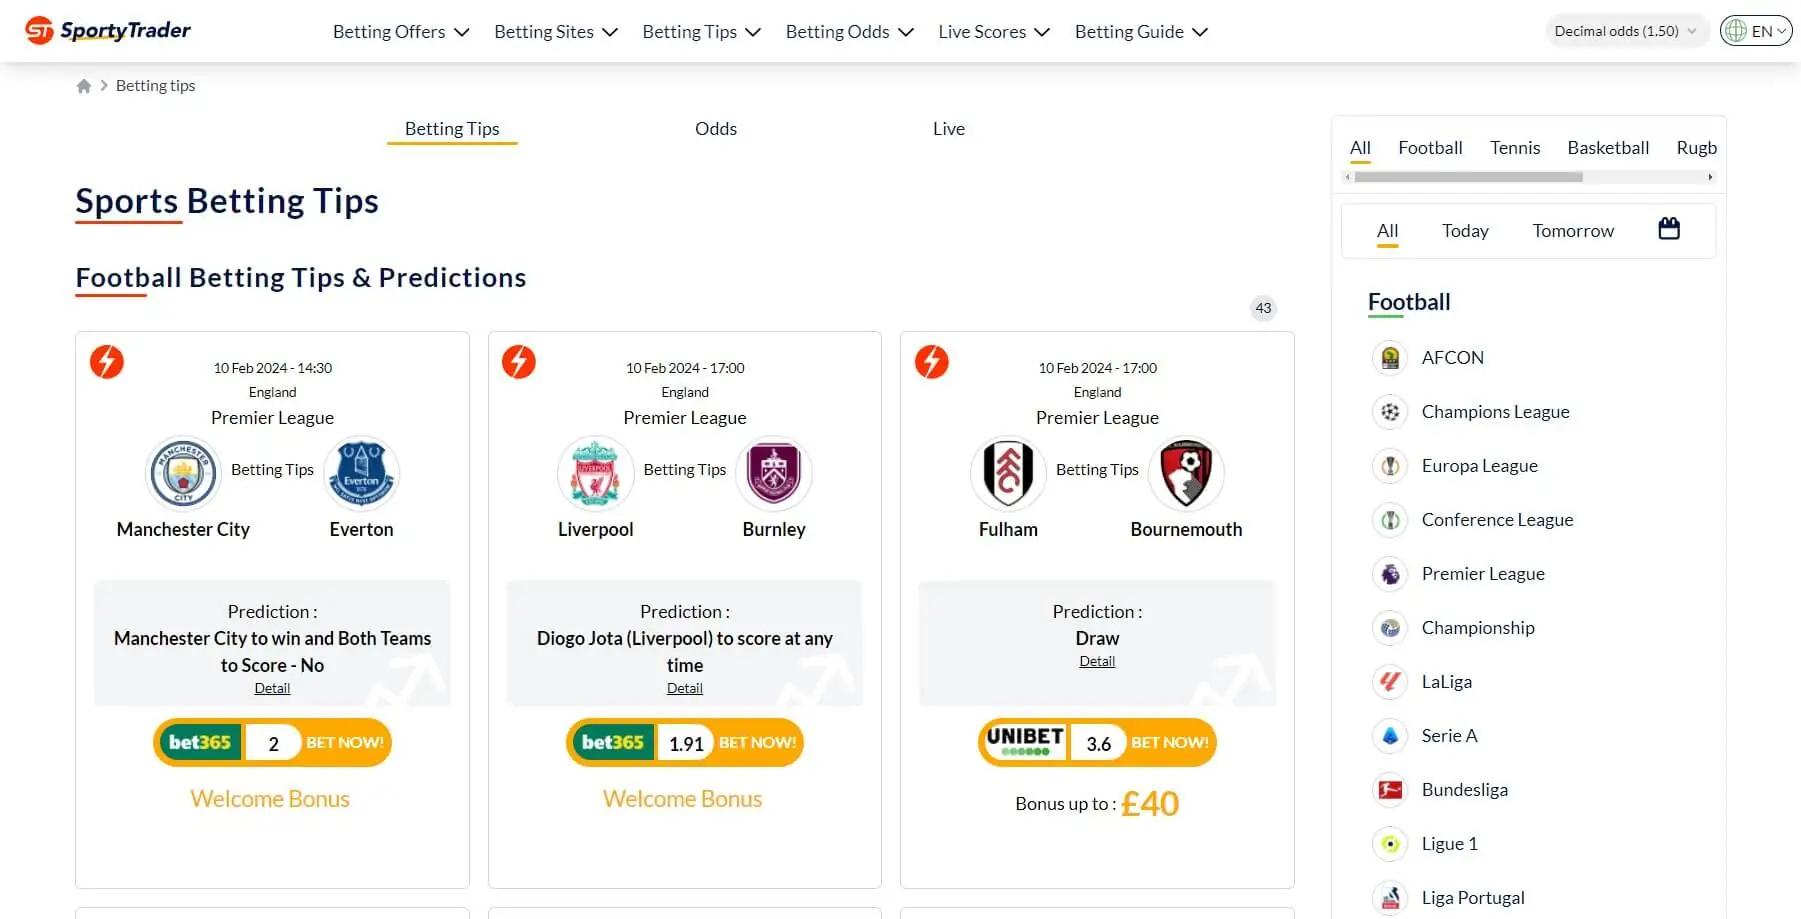Open Champions League via its ball icon
Image resolution: width=1801 pixels, height=919 pixels.
coord(1389,412)
